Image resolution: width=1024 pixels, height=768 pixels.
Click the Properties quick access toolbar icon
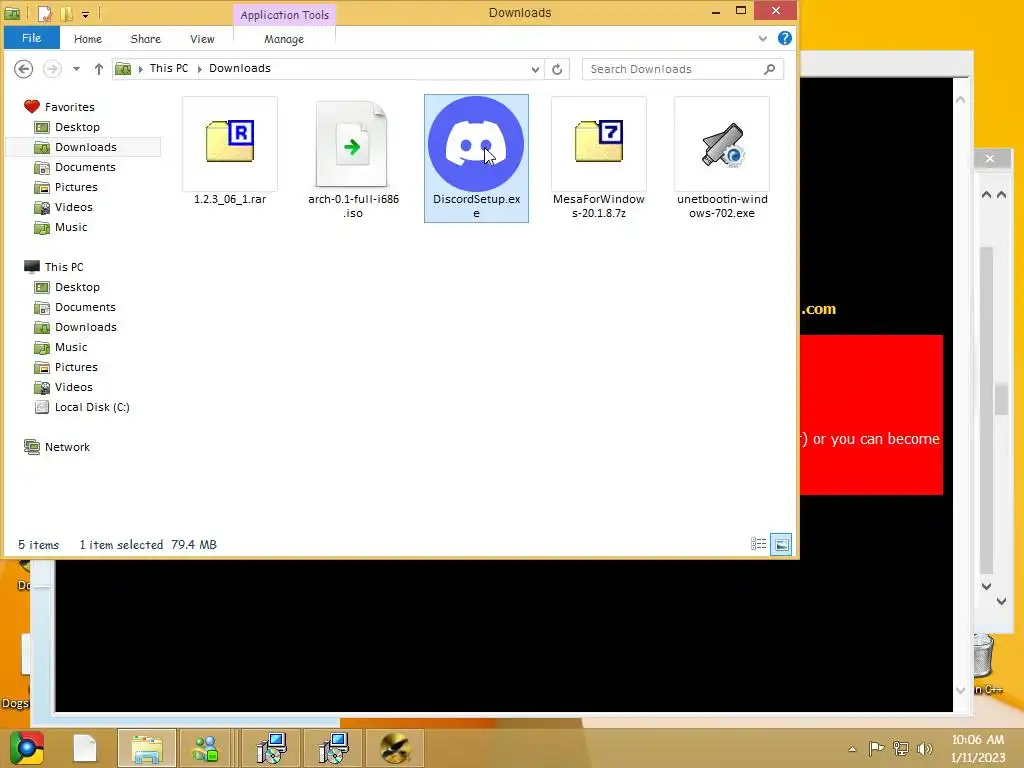pos(45,13)
